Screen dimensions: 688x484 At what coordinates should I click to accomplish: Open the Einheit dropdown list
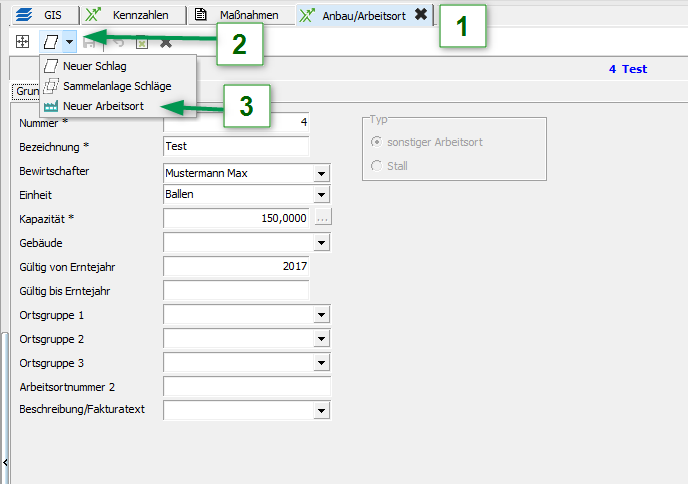point(321,195)
